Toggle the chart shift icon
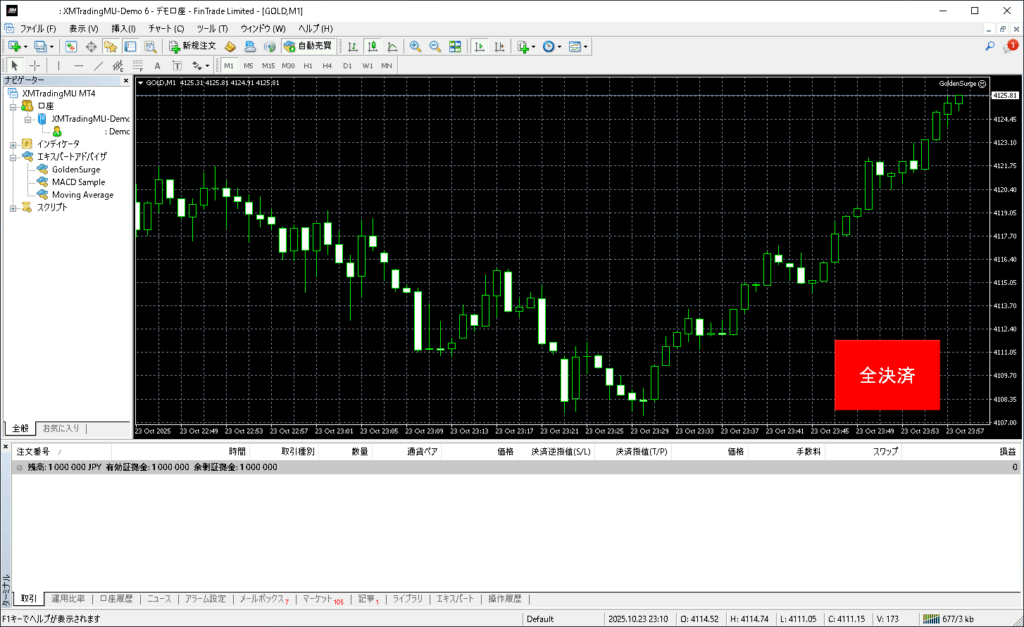Image resolution: width=1024 pixels, height=627 pixels. 500,46
